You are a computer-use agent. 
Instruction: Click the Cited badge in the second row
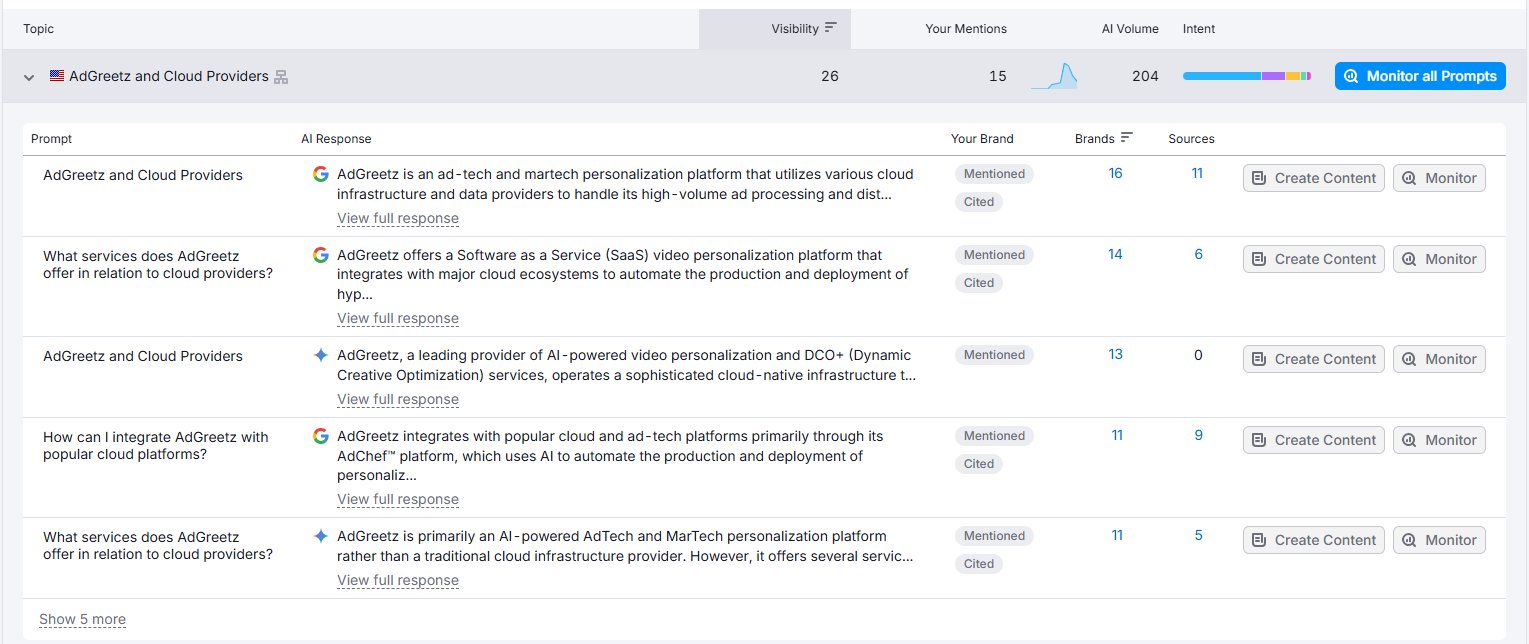tap(978, 283)
